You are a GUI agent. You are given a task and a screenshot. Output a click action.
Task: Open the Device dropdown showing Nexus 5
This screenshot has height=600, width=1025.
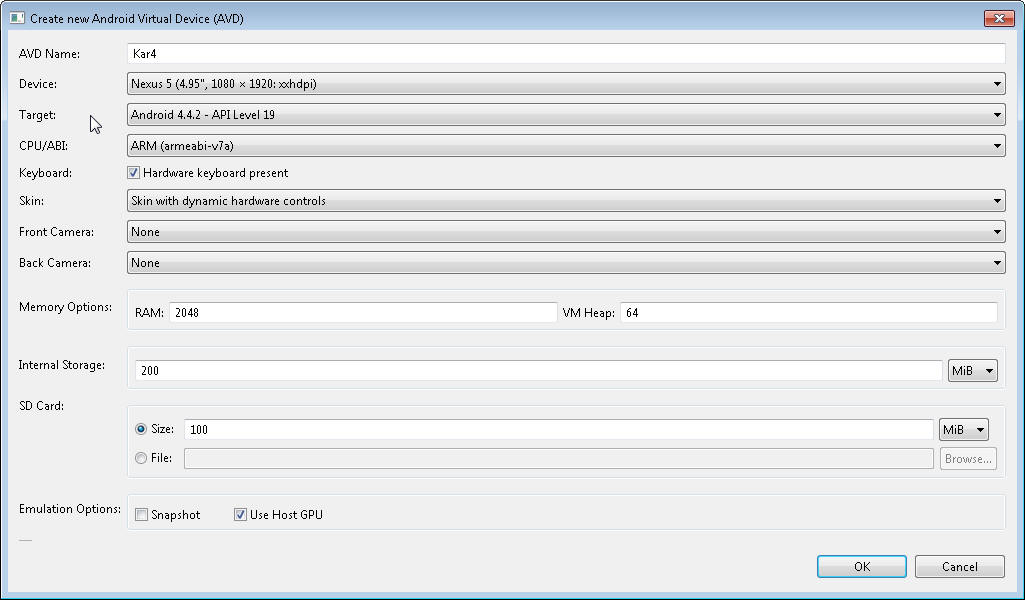click(565, 84)
